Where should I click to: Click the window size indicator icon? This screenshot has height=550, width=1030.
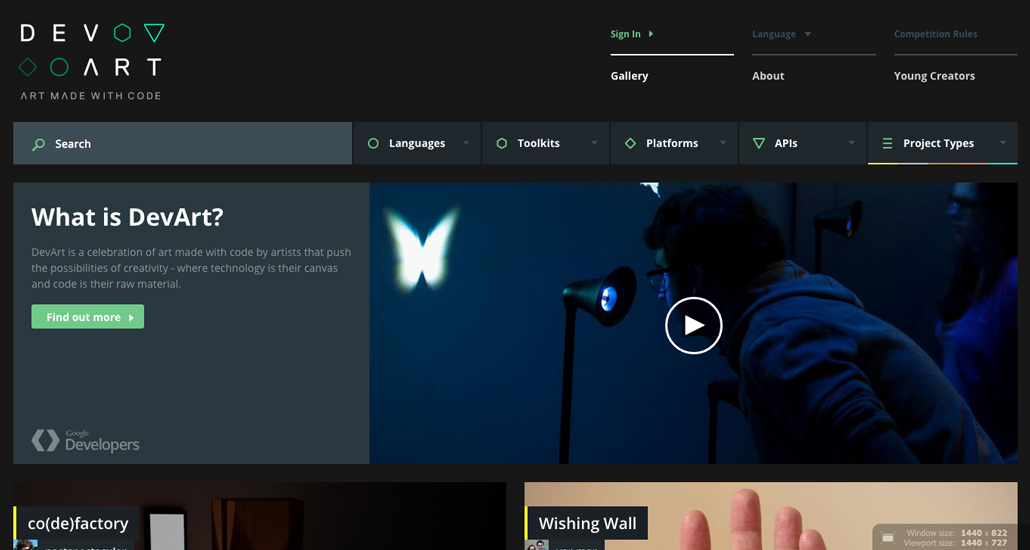[887, 537]
